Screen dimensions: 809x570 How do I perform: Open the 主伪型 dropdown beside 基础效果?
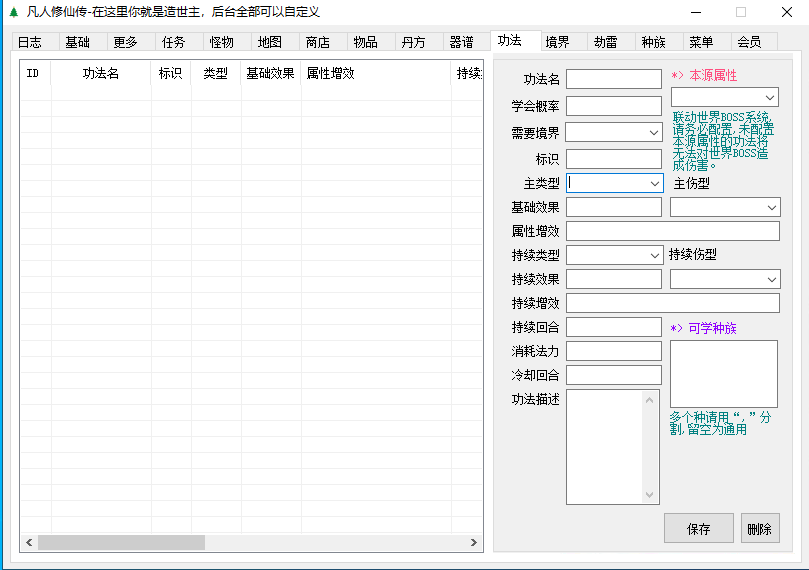[x=725, y=207]
